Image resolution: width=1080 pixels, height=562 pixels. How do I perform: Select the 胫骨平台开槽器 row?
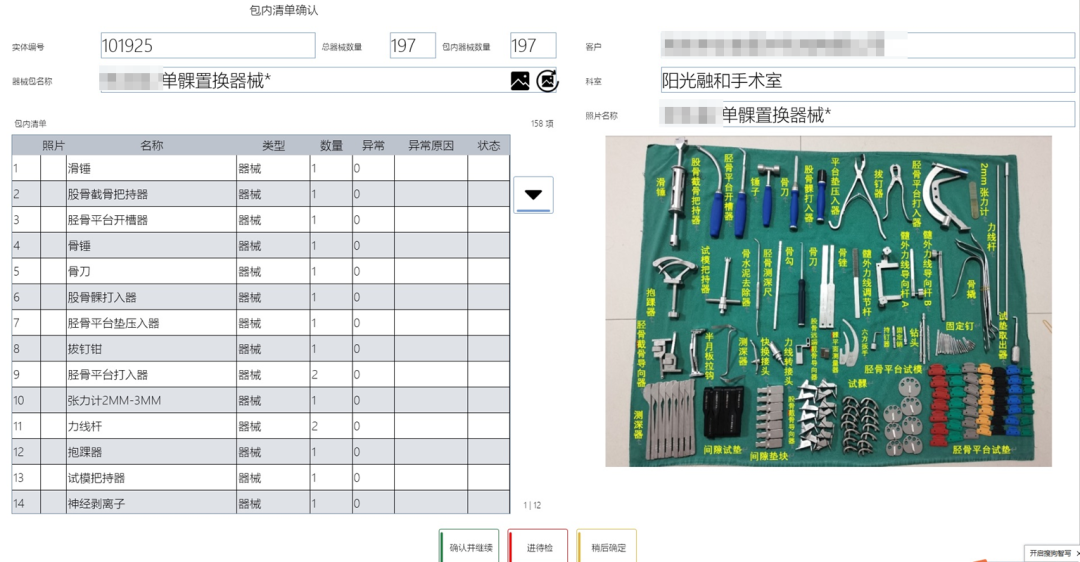[x=261, y=220]
